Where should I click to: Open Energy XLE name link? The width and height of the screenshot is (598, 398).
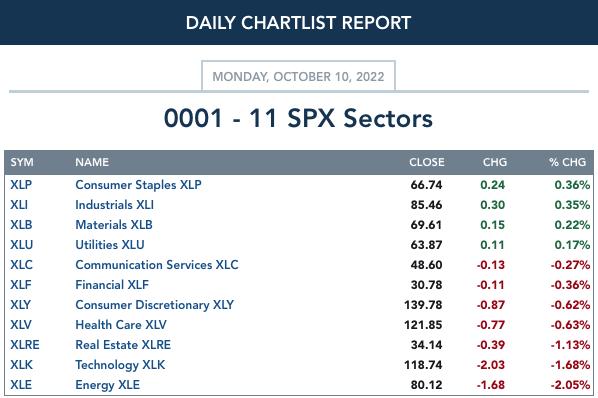[x=108, y=385]
